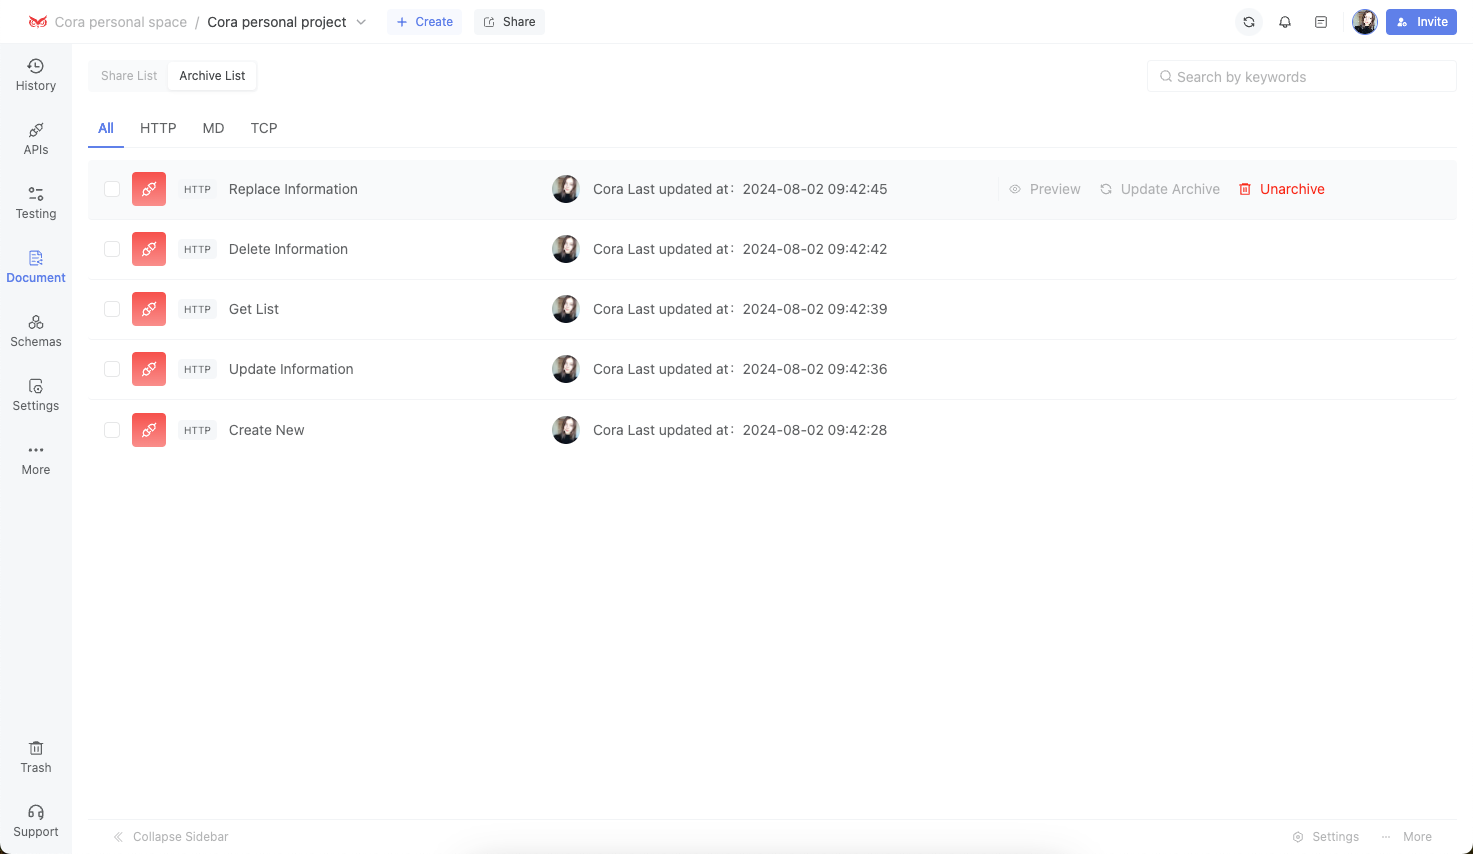Tick the Get List checkbox
Viewport: 1473px width, 854px height.
pos(112,309)
